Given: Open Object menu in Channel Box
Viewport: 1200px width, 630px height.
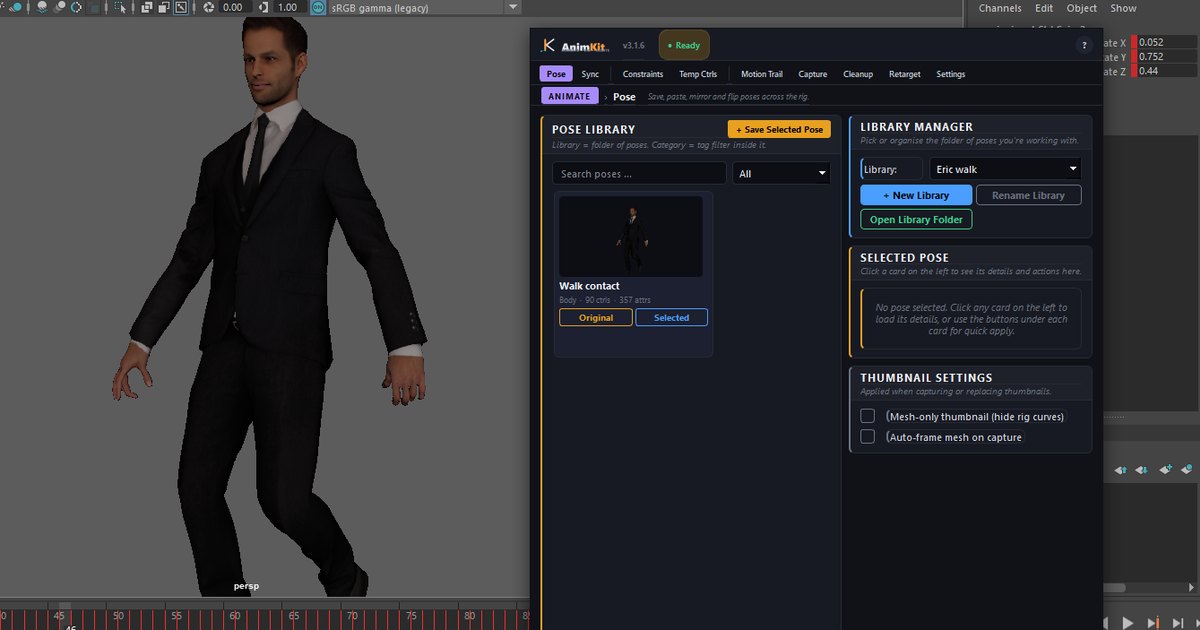Looking at the screenshot, I should click(1082, 8).
